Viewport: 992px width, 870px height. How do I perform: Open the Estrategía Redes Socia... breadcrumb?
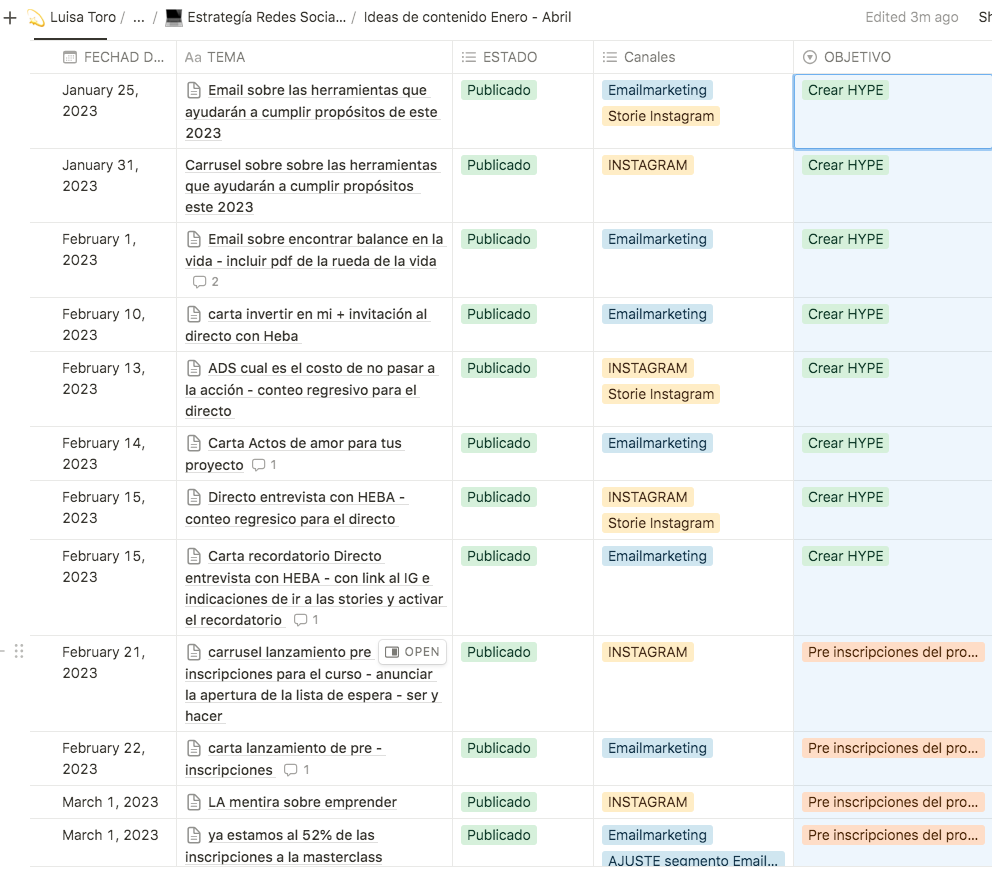tap(266, 17)
